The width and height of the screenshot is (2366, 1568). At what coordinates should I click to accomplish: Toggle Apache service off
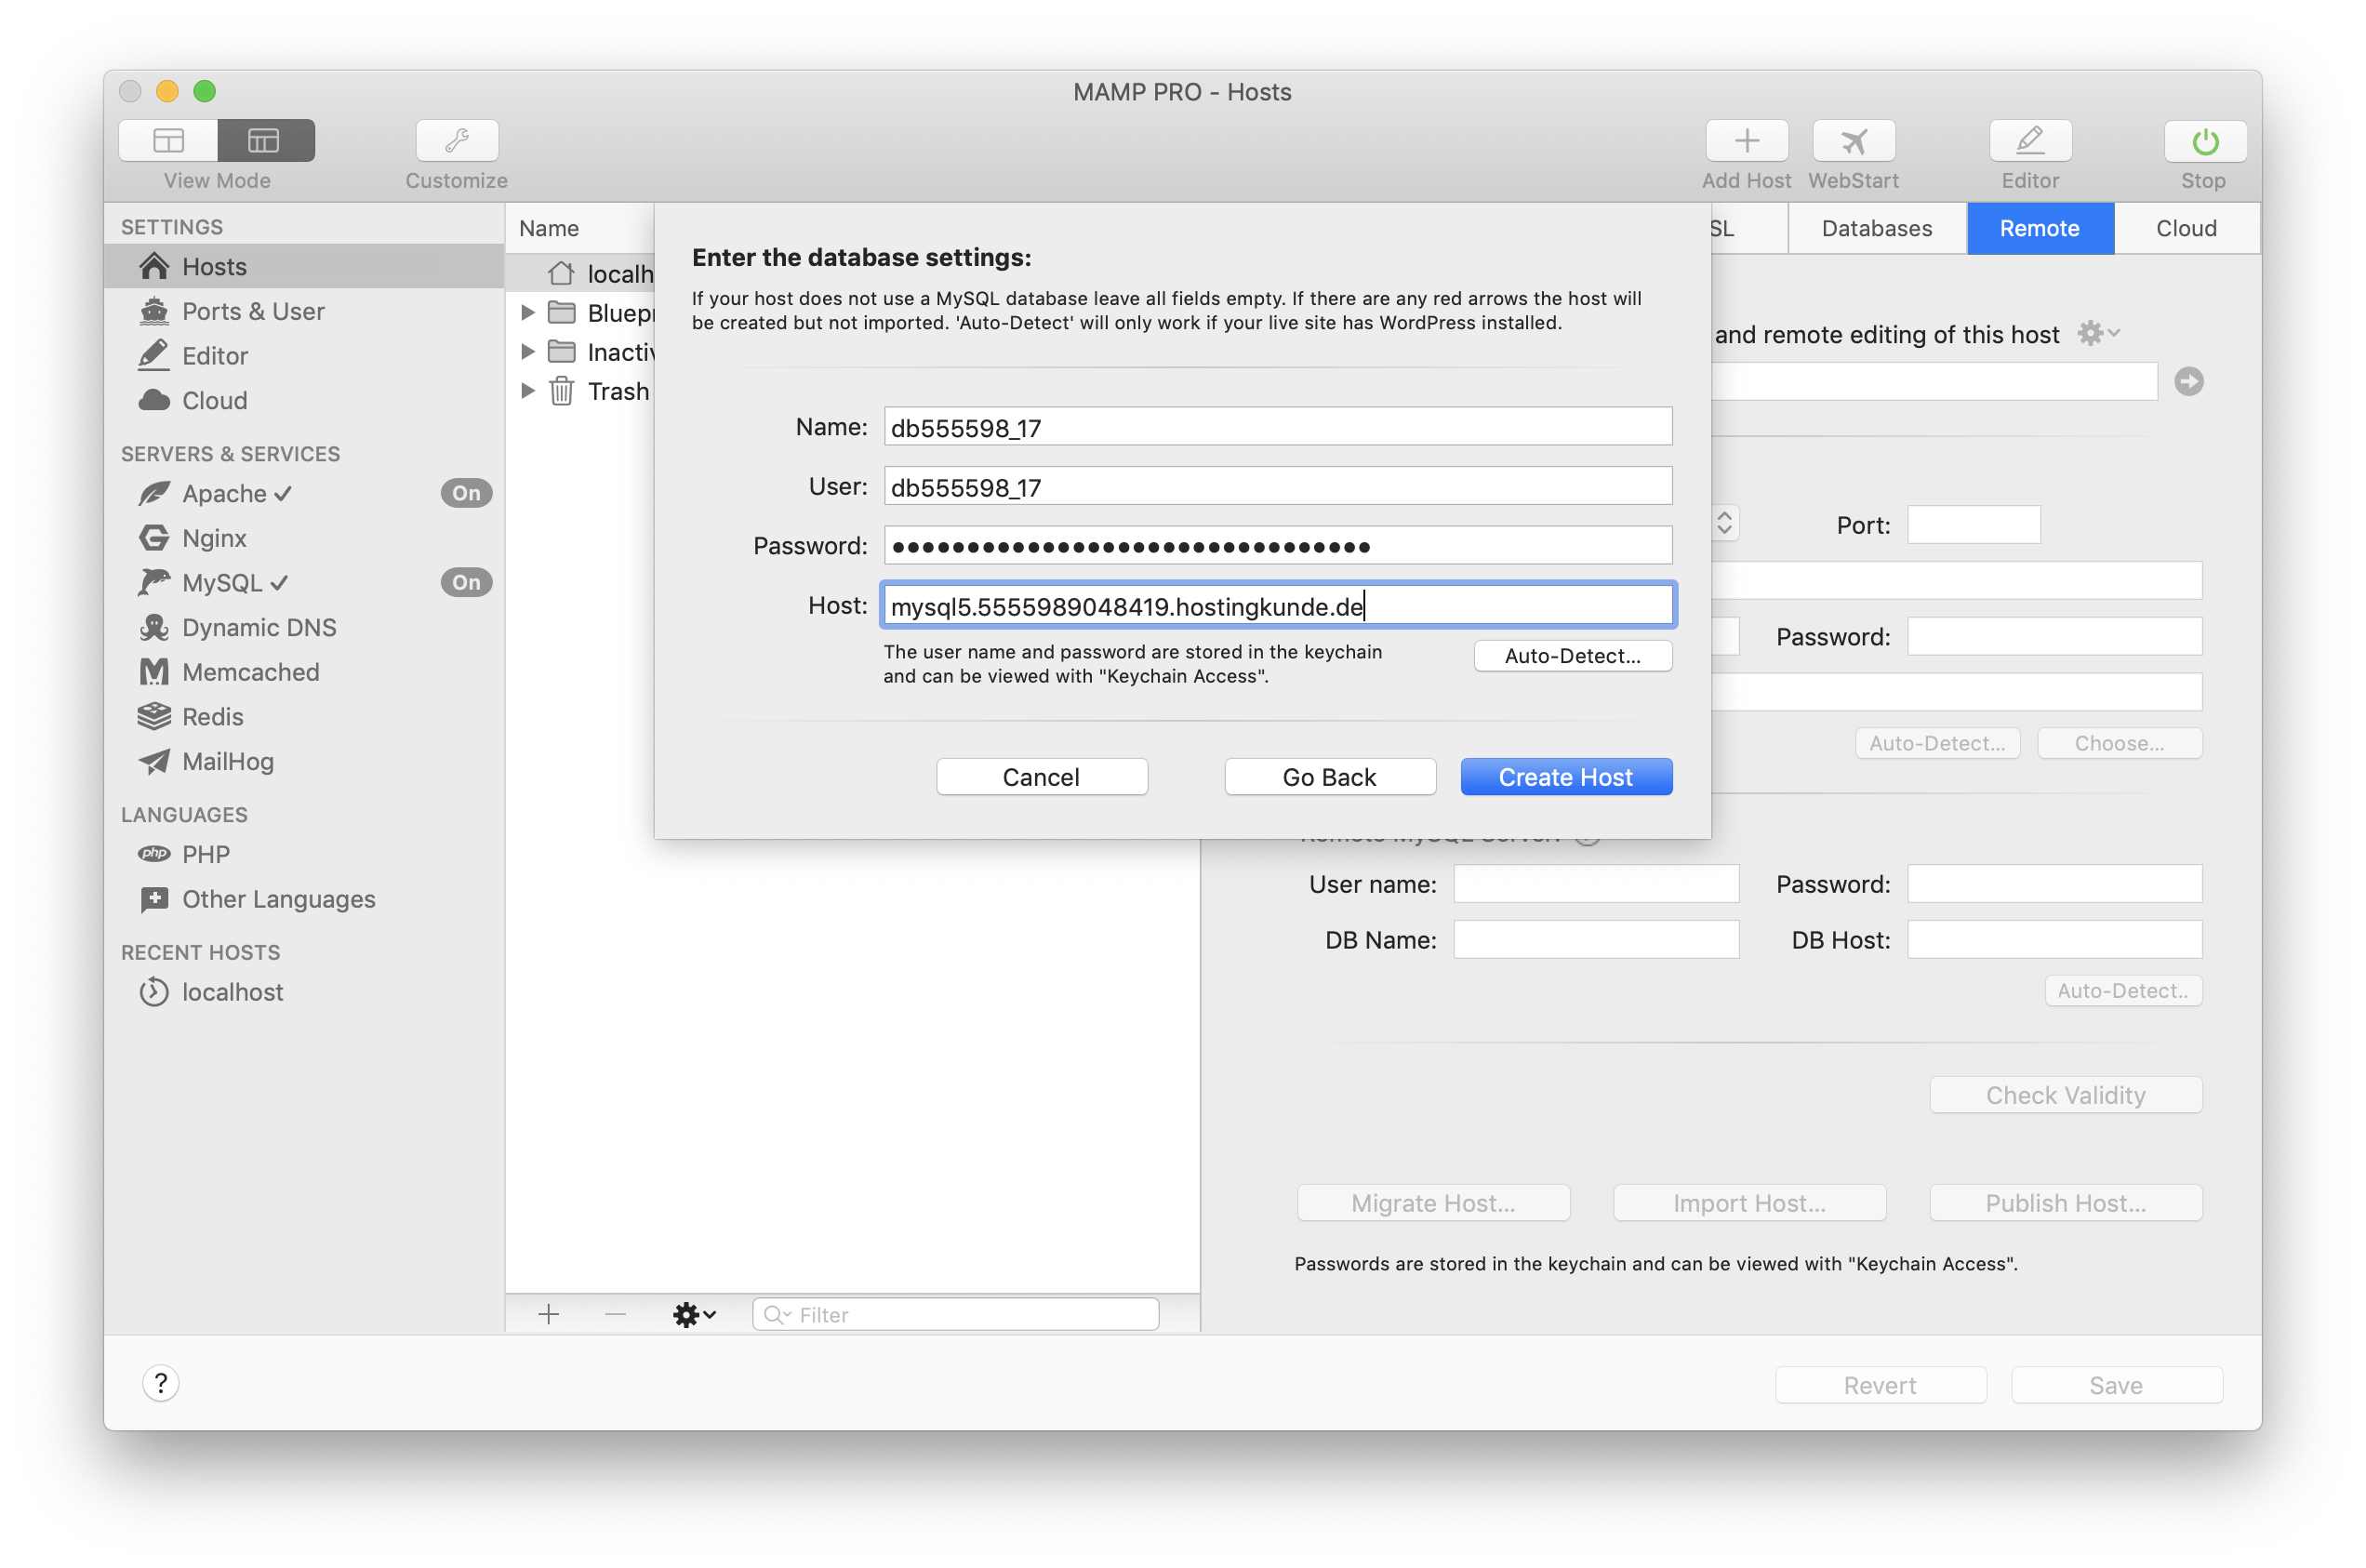pos(465,493)
